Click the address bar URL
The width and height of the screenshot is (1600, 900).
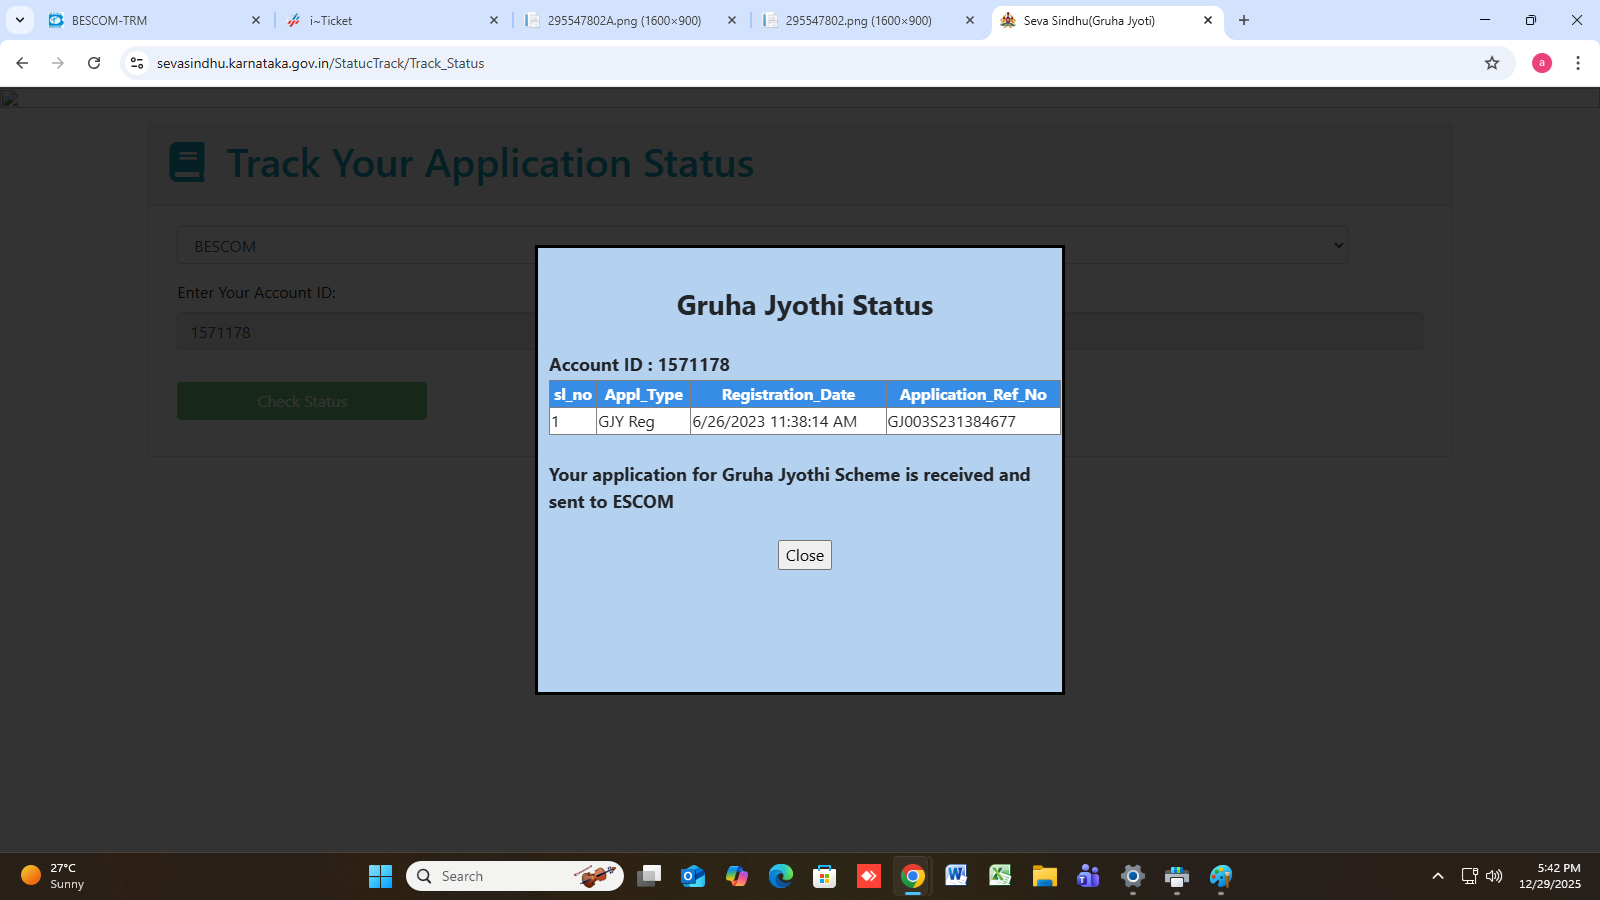[320, 63]
